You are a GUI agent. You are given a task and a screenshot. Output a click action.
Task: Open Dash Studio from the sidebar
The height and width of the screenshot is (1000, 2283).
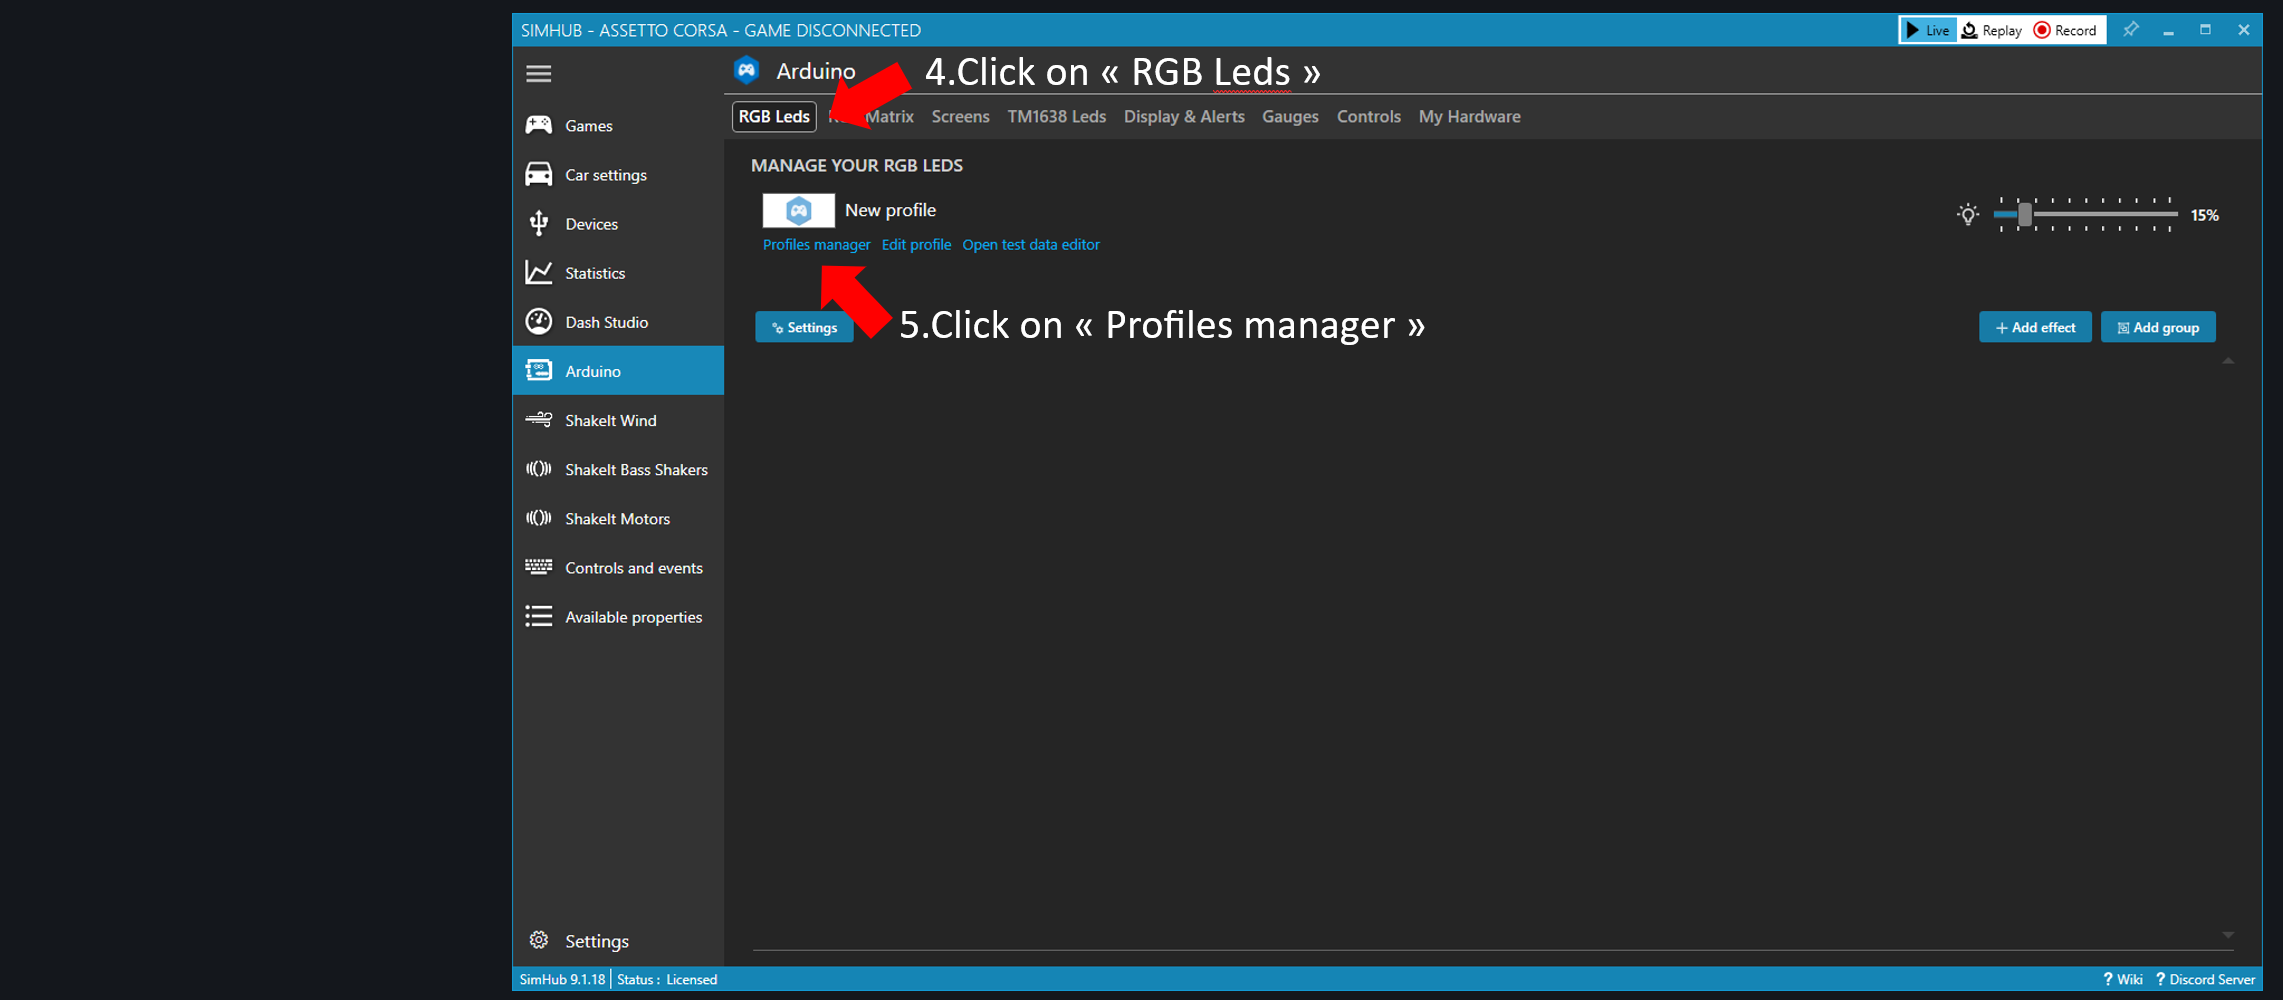605,322
